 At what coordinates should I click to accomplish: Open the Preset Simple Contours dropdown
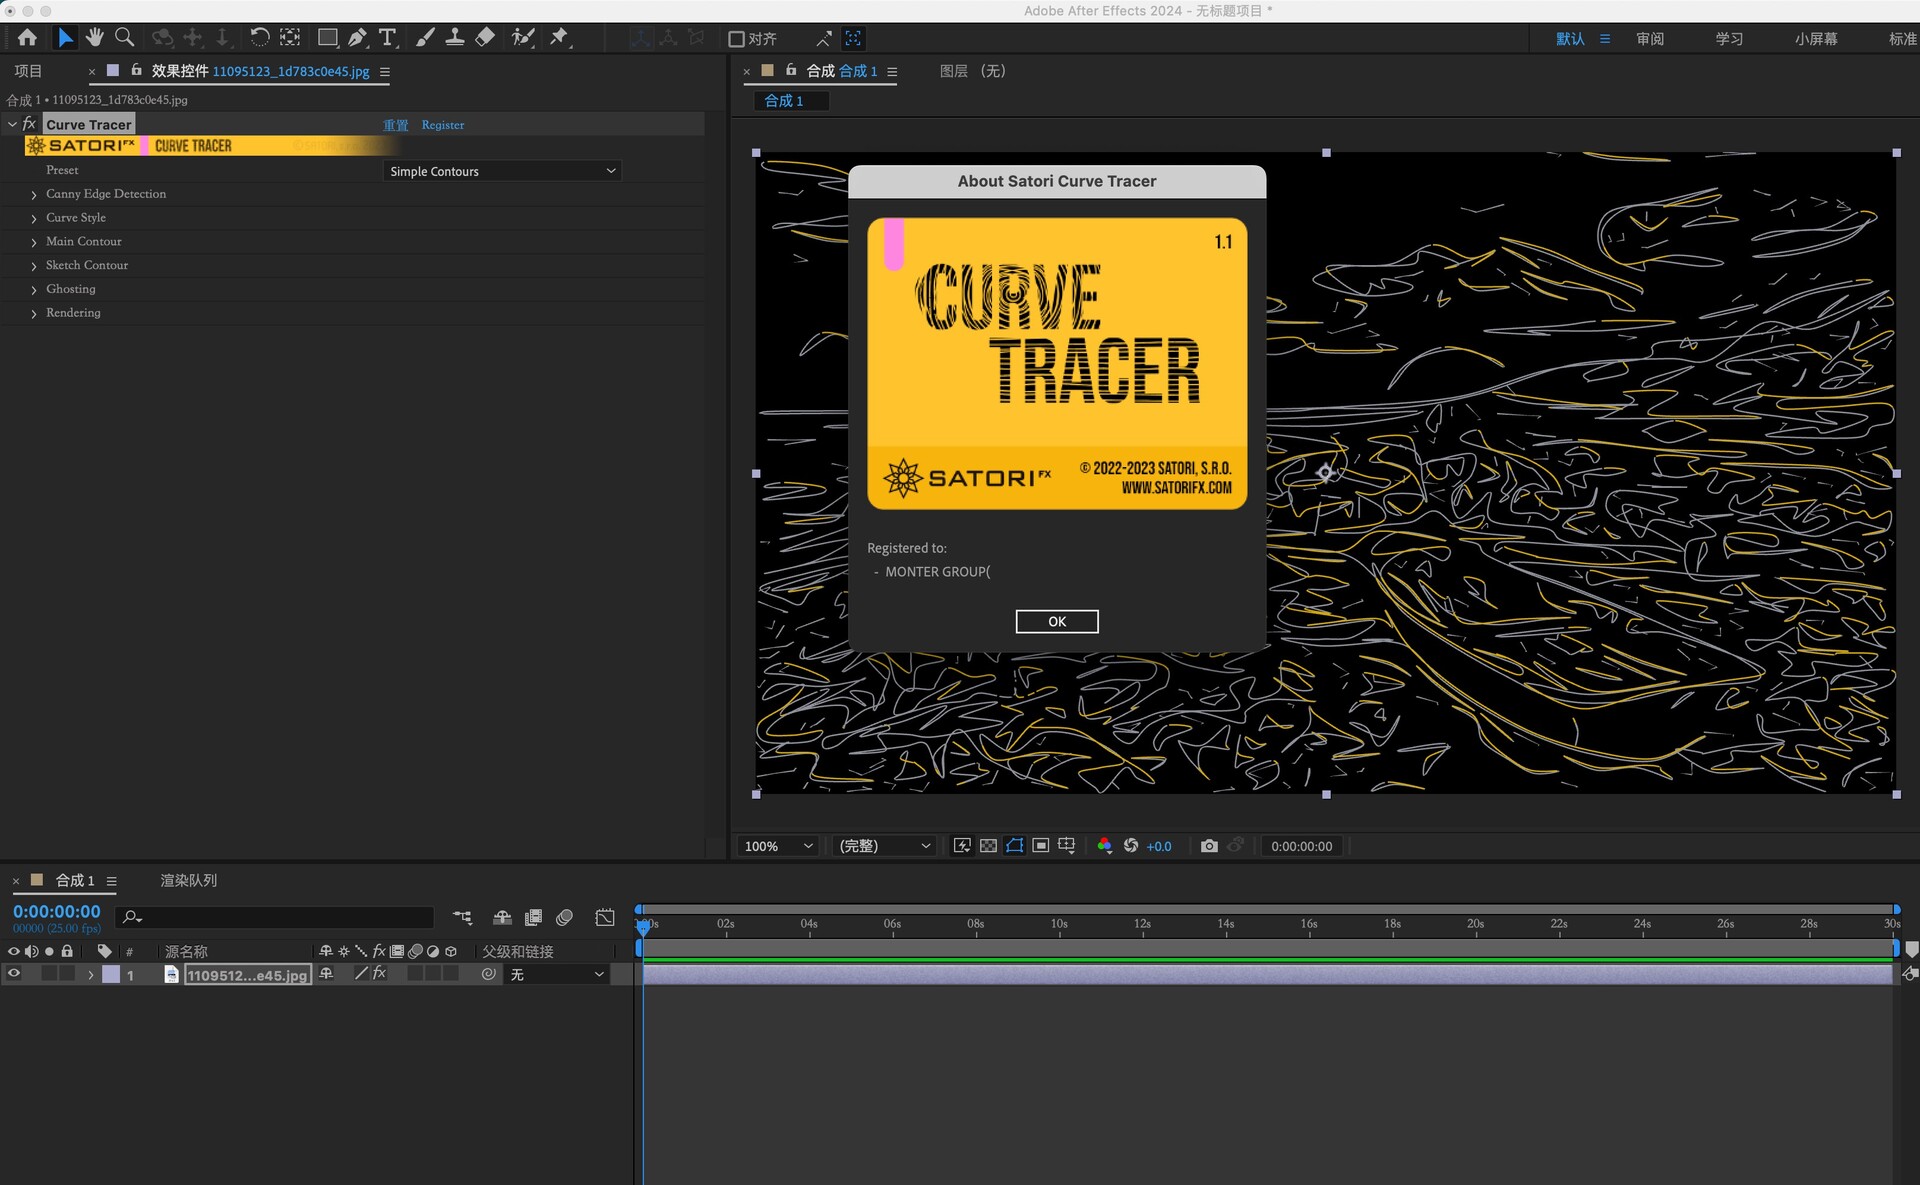coord(502,171)
